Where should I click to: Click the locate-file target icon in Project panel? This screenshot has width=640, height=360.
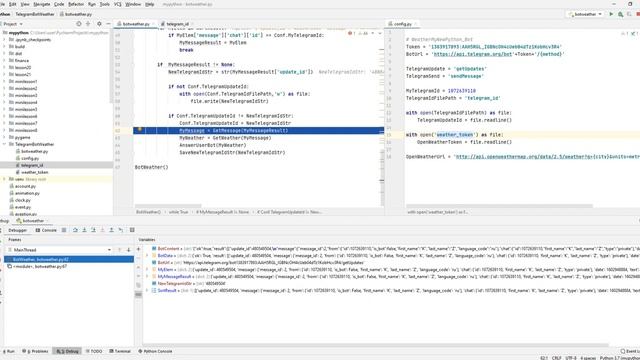coord(79,24)
